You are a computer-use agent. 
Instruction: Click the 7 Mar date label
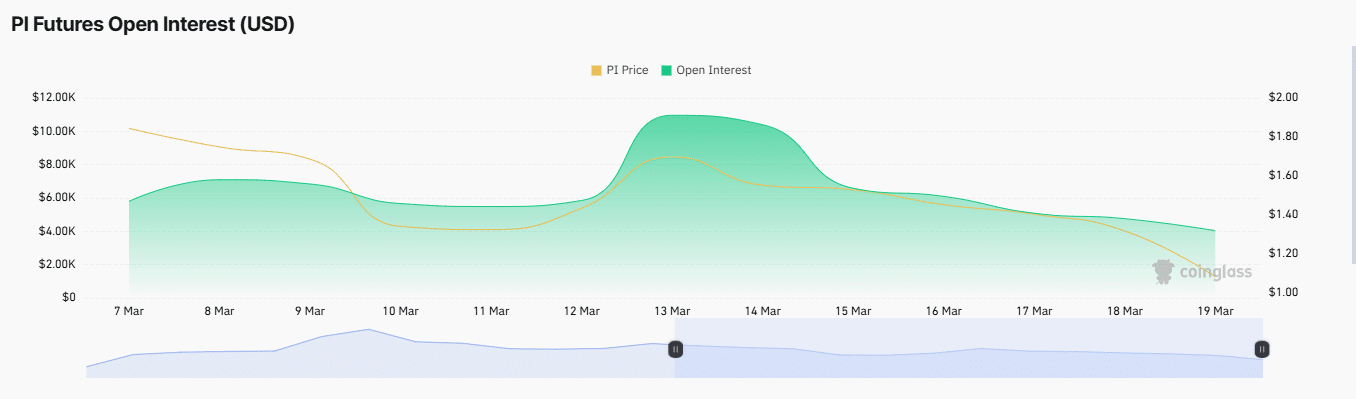[129, 311]
